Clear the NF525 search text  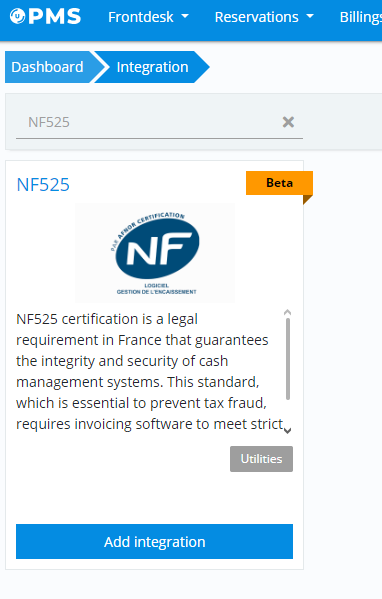coord(288,122)
